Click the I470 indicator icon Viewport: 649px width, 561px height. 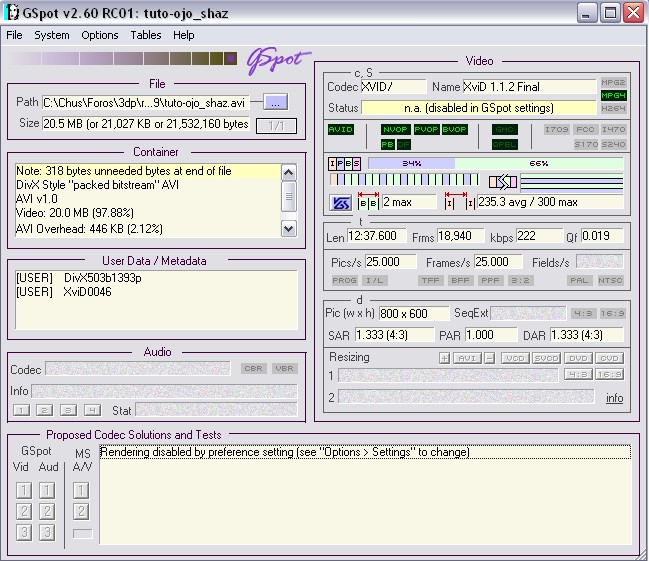point(613,130)
